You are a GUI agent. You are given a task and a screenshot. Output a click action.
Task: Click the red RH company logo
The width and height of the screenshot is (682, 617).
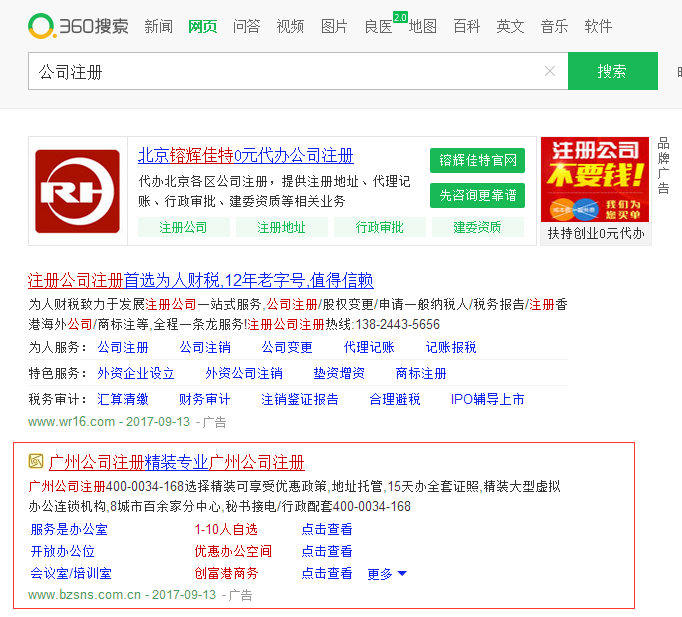click(77, 190)
